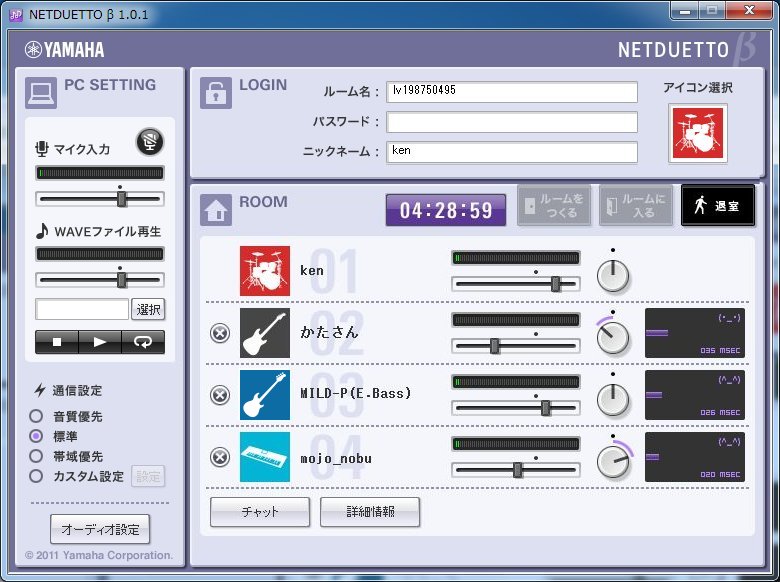Click かたさん's 035 msec latency display

(x=695, y=333)
